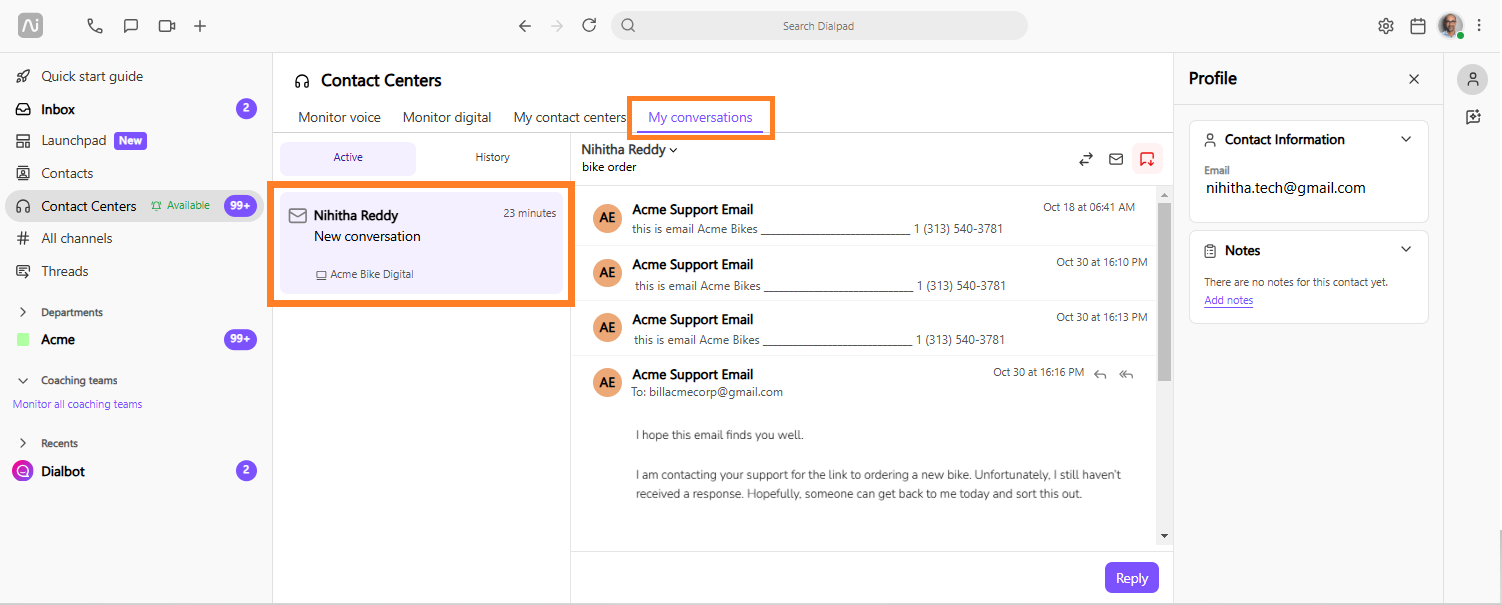Open the phone call icon

pyautogui.click(x=95, y=26)
